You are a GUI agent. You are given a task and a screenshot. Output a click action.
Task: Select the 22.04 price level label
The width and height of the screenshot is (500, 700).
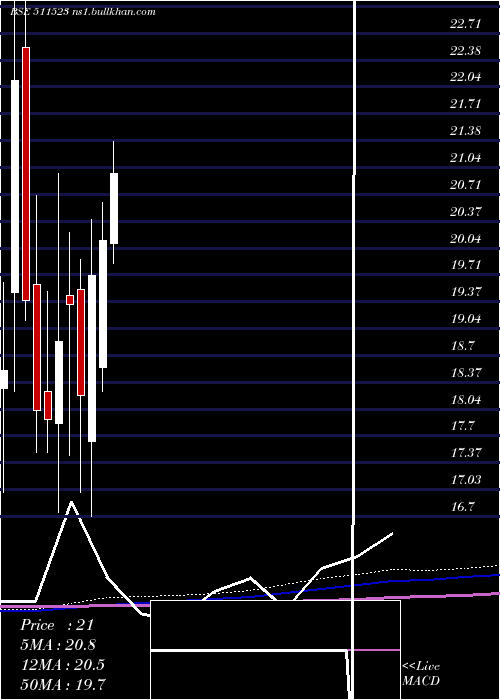pos(466,77)
